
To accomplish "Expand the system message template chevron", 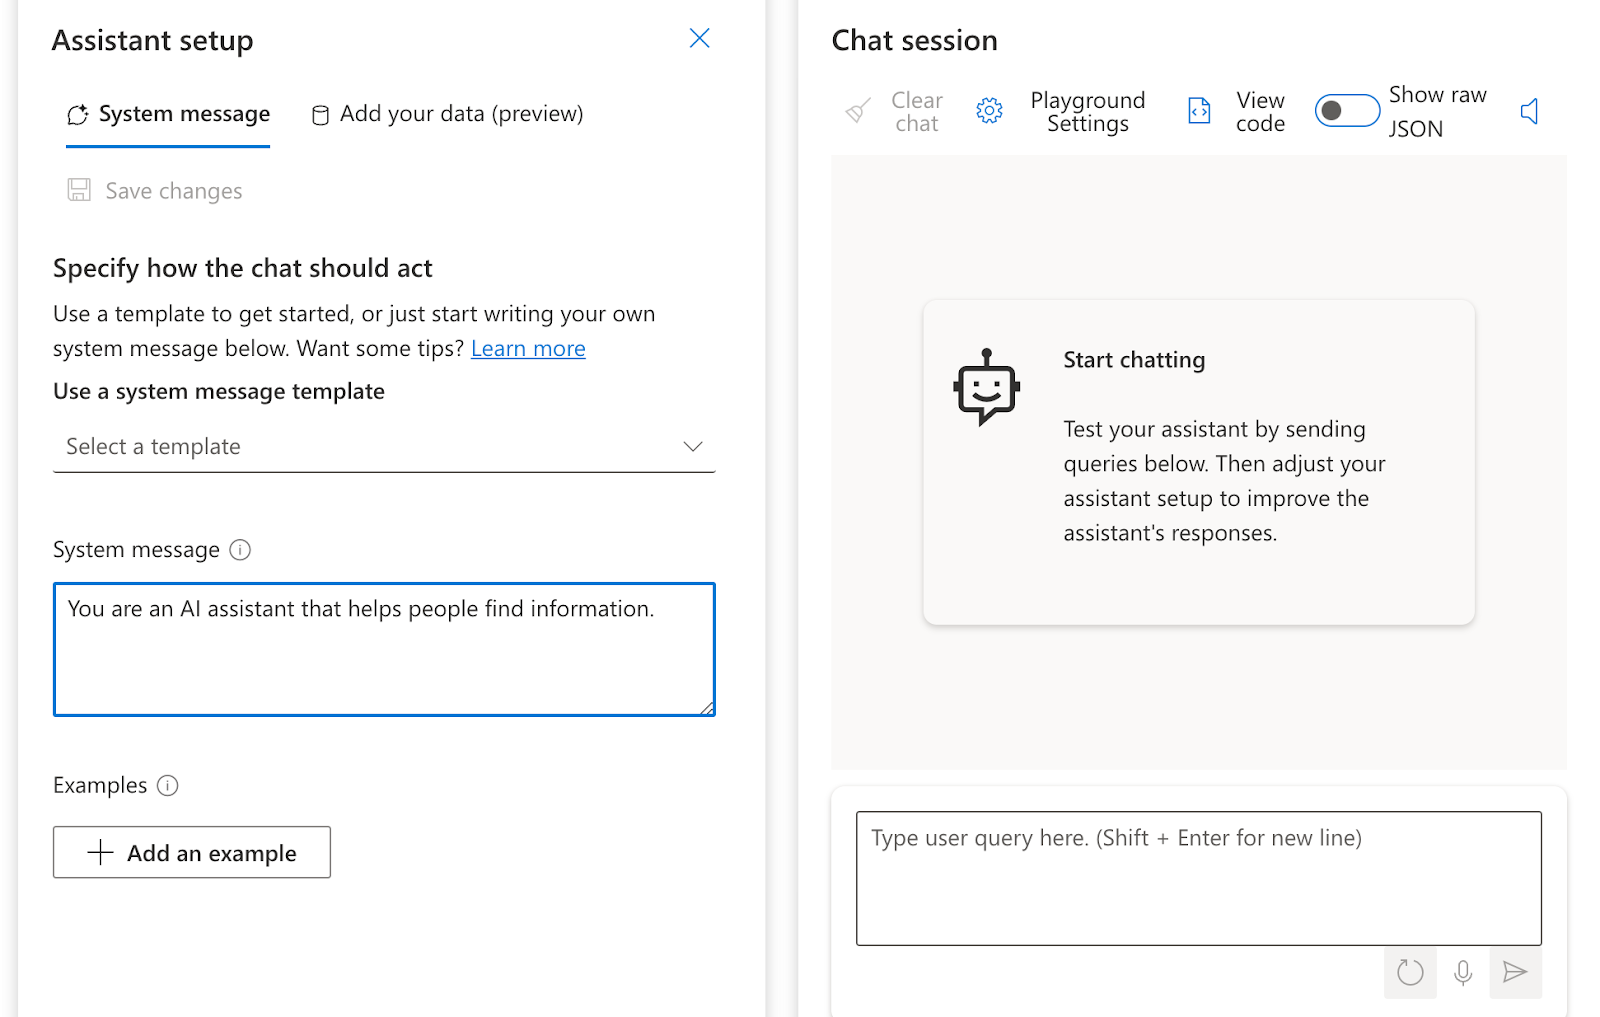I will click(693, 446).
